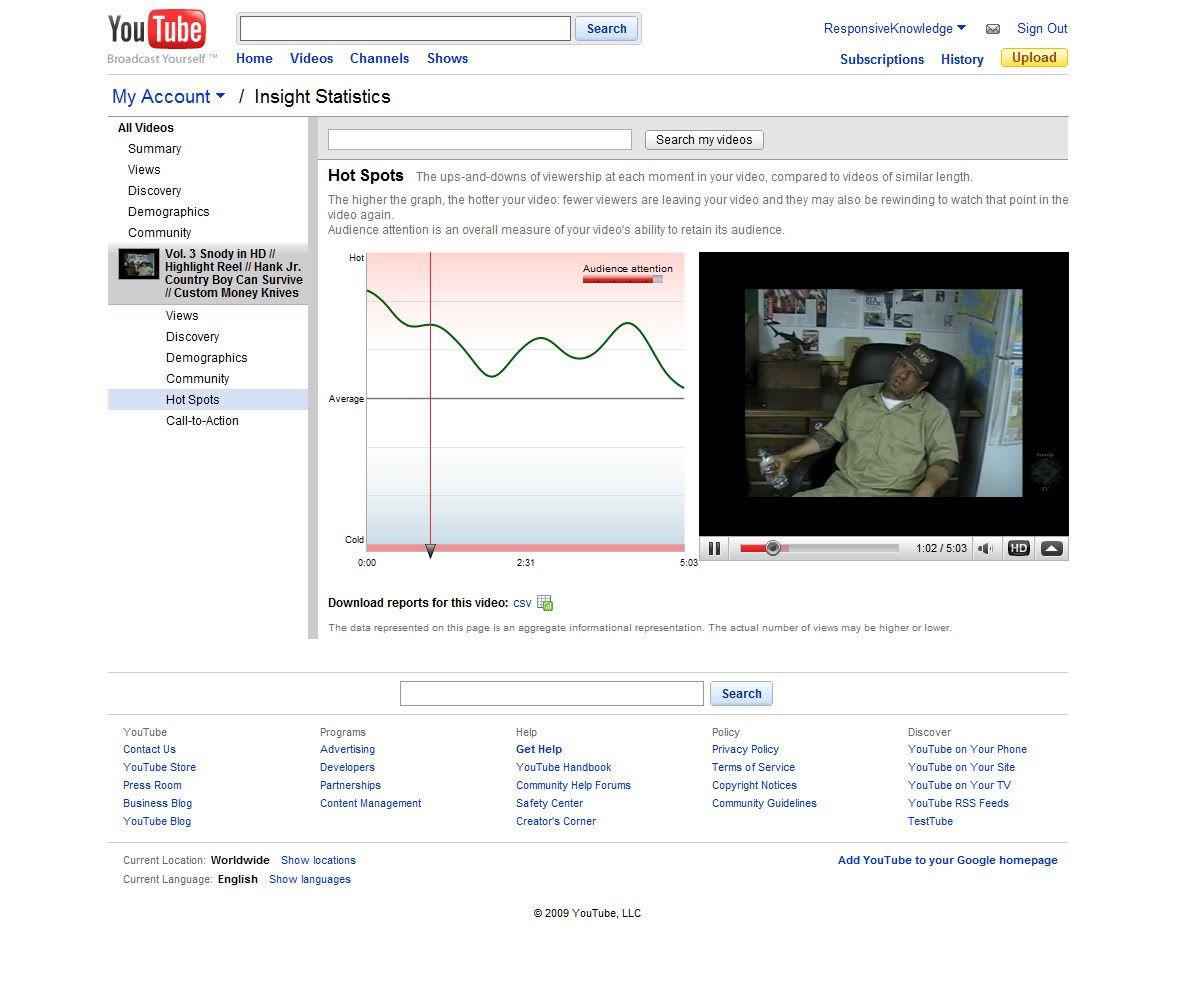Open Views under All Videos
Viewport: 1181px width, 981px height.
click(x=144, y=170)
